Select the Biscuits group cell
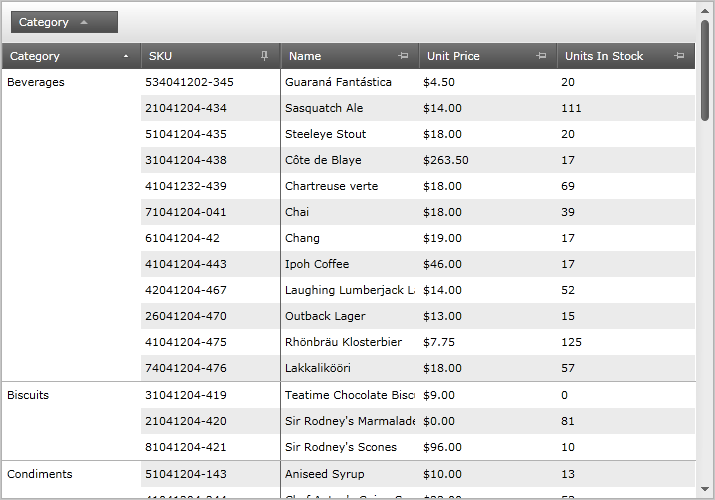Image resolution: width=715 pixels, height=500 pixels. click(29, 396)
